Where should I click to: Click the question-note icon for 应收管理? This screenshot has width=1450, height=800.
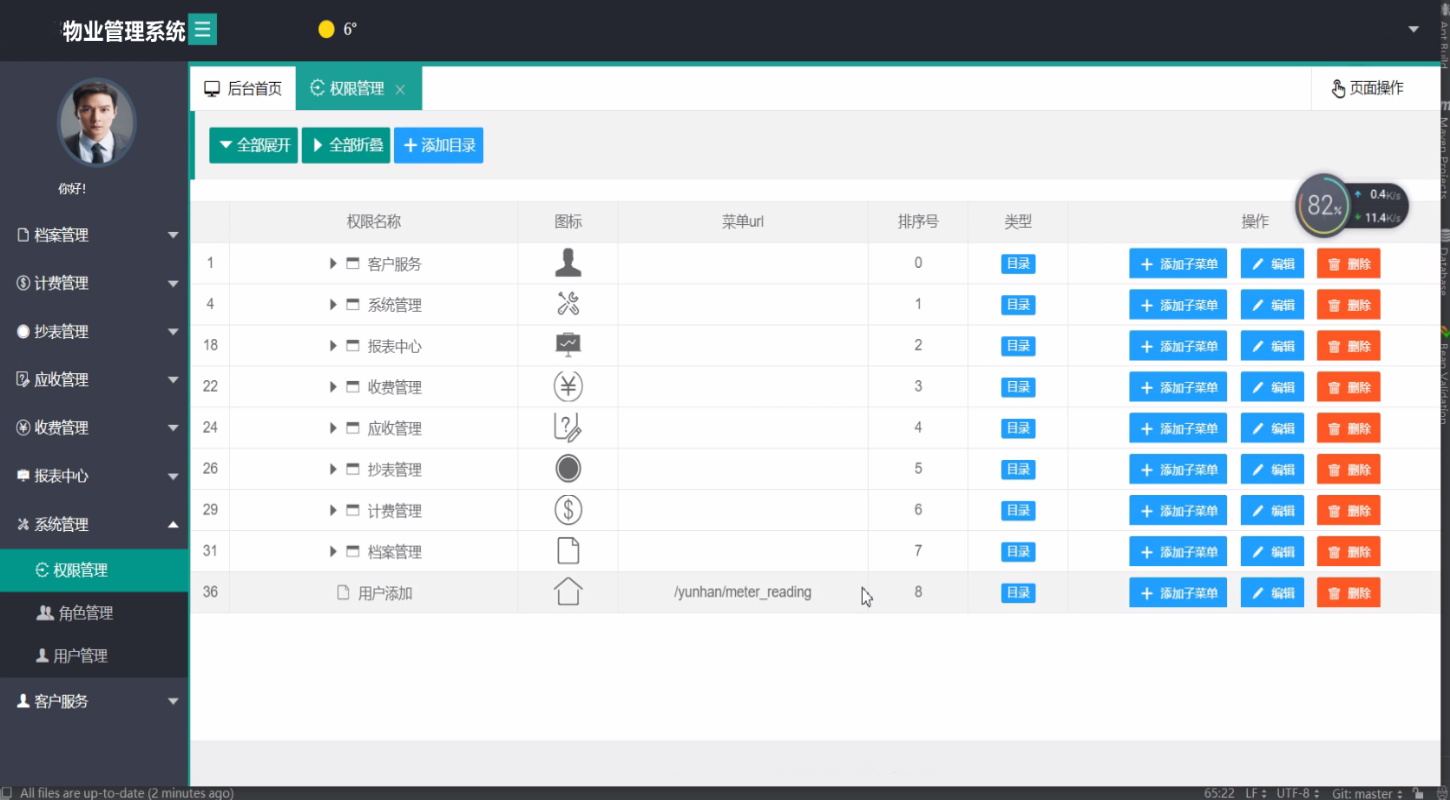pos(568,427)
